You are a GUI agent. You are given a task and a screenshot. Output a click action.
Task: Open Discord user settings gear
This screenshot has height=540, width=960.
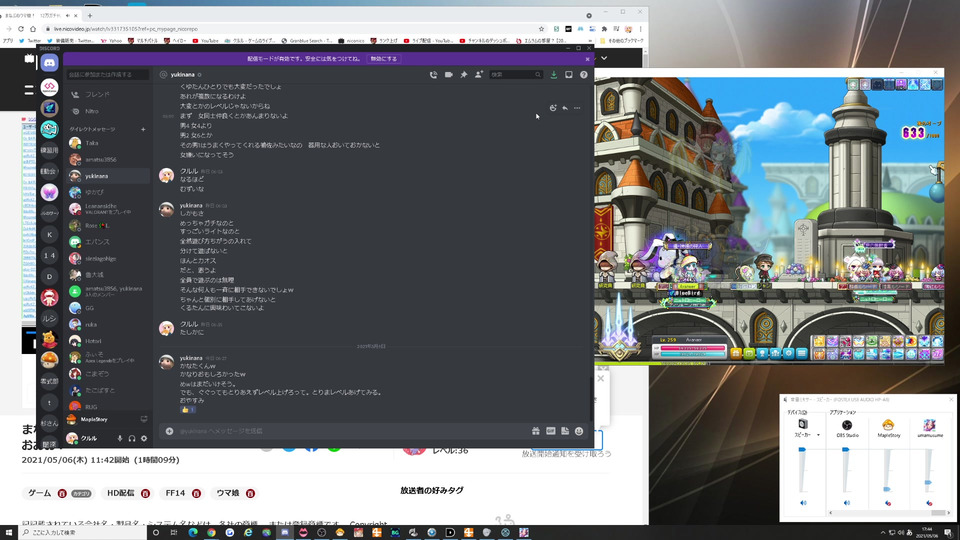point(144,438)
